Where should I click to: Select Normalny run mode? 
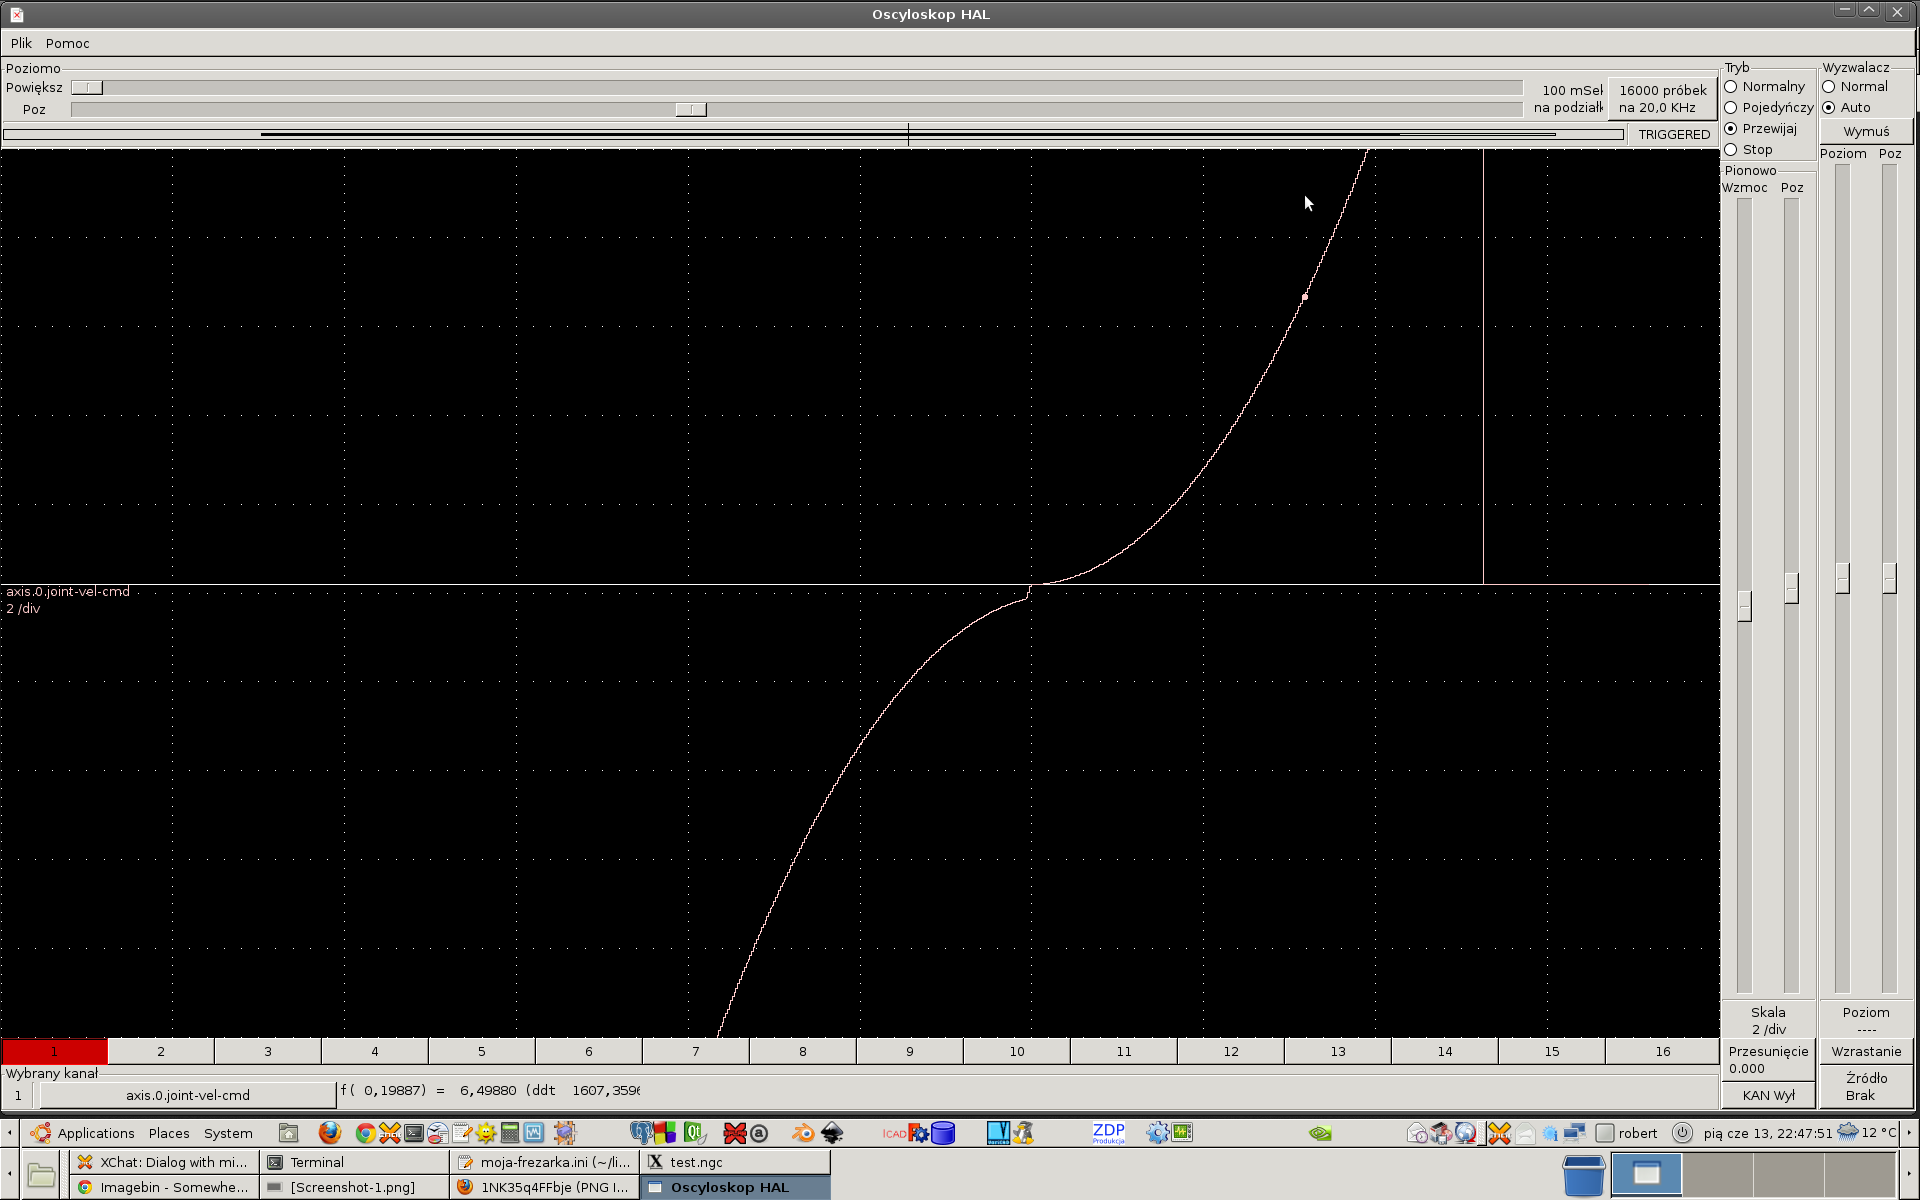point(1764,87)
